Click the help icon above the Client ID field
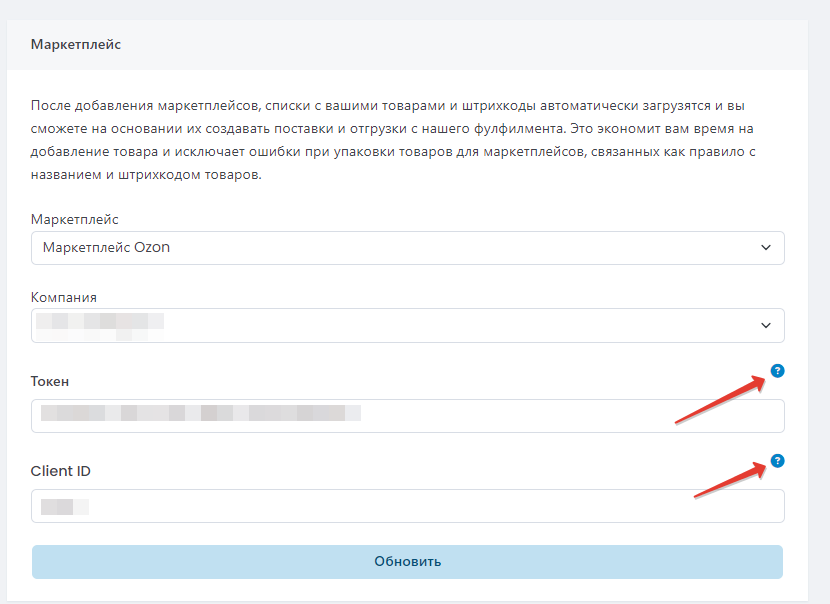This screenshot has width=830, height=604. [778, 461]
